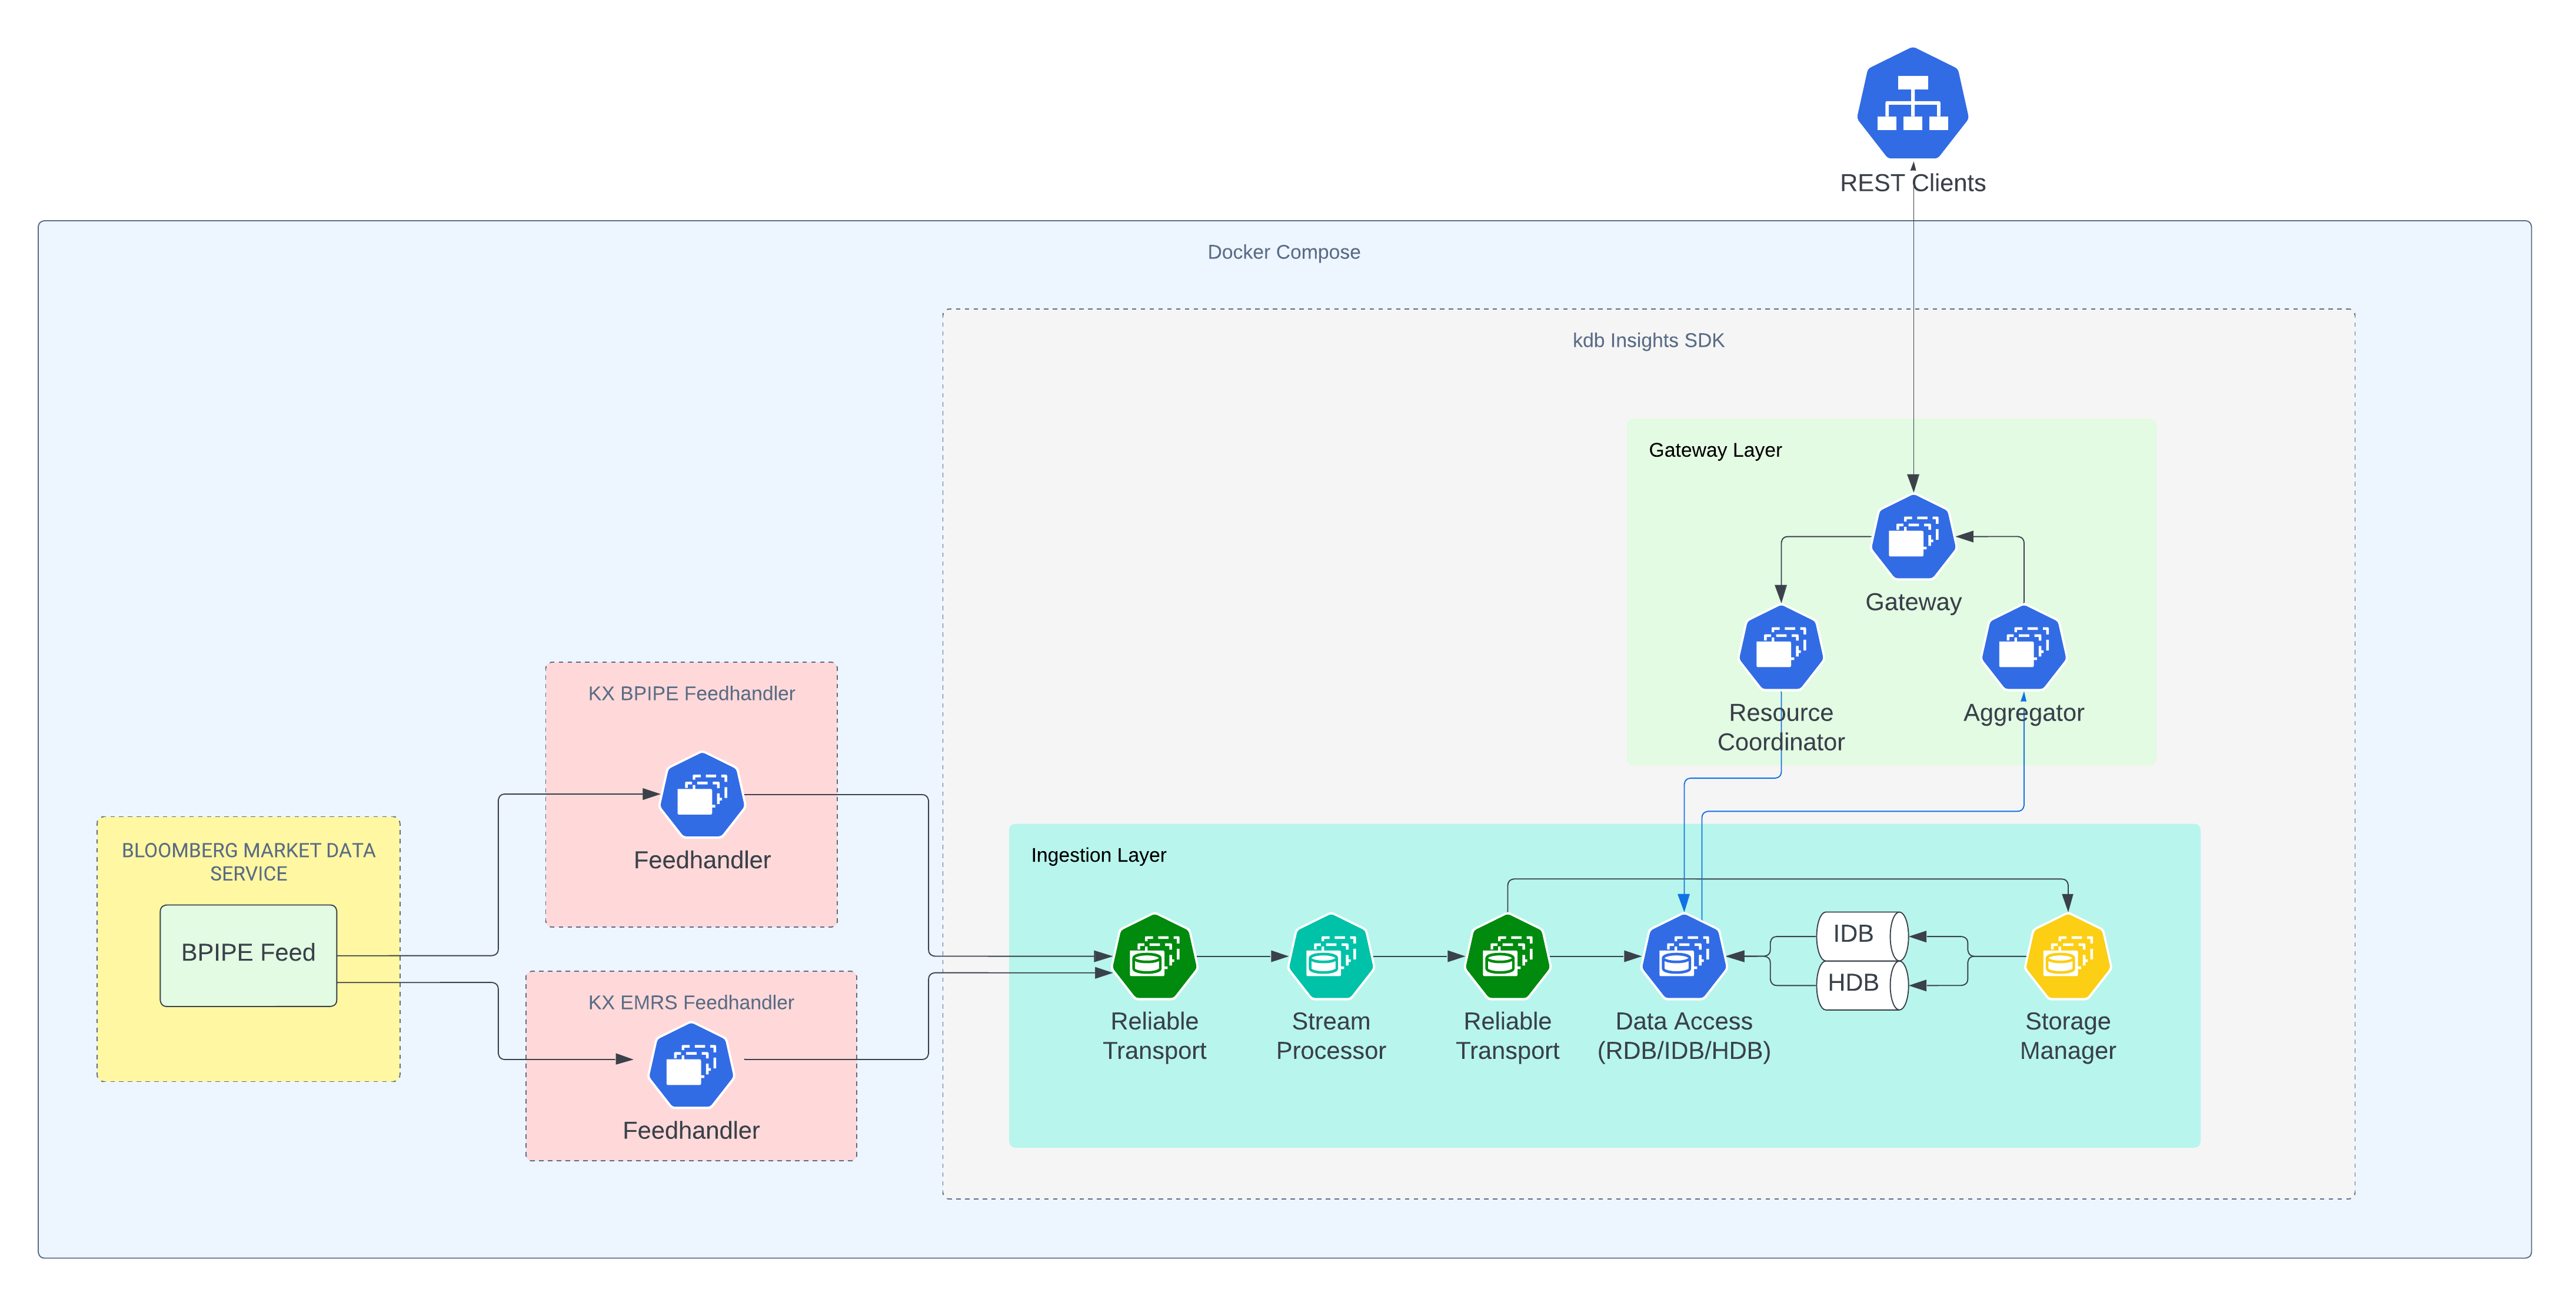The height and width of the screenshot is (1302, 2576).
Task: Click 'Feedhandler' label in EMRS box
Action: point(691,1130)
